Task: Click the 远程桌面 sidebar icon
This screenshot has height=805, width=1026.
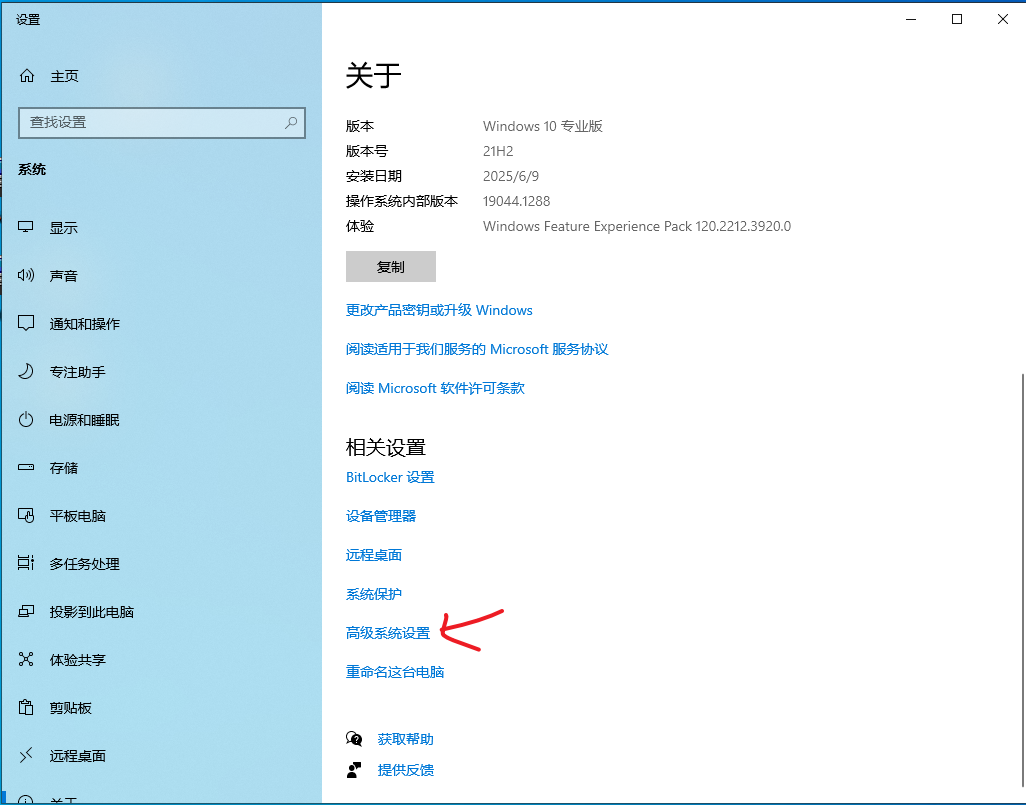Action: click(26, 756)
